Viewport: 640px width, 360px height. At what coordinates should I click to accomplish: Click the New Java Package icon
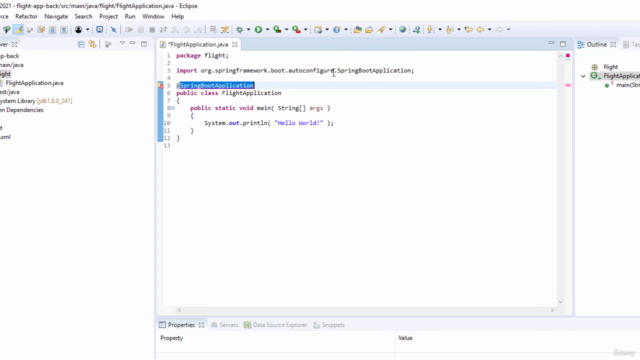click(318, 29)
